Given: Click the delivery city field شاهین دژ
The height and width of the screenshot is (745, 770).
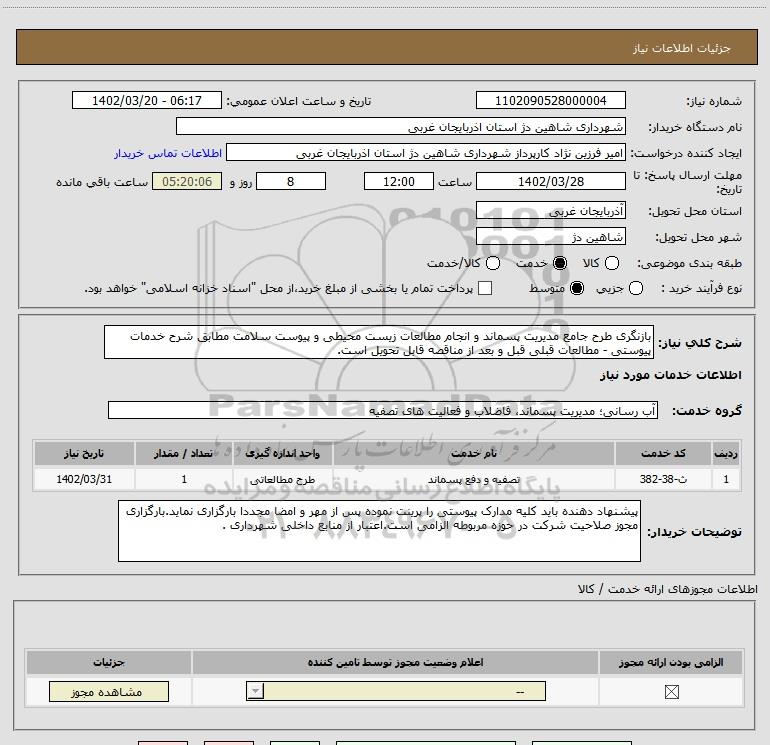Looking at the screenshot, I should click(550, 237).
